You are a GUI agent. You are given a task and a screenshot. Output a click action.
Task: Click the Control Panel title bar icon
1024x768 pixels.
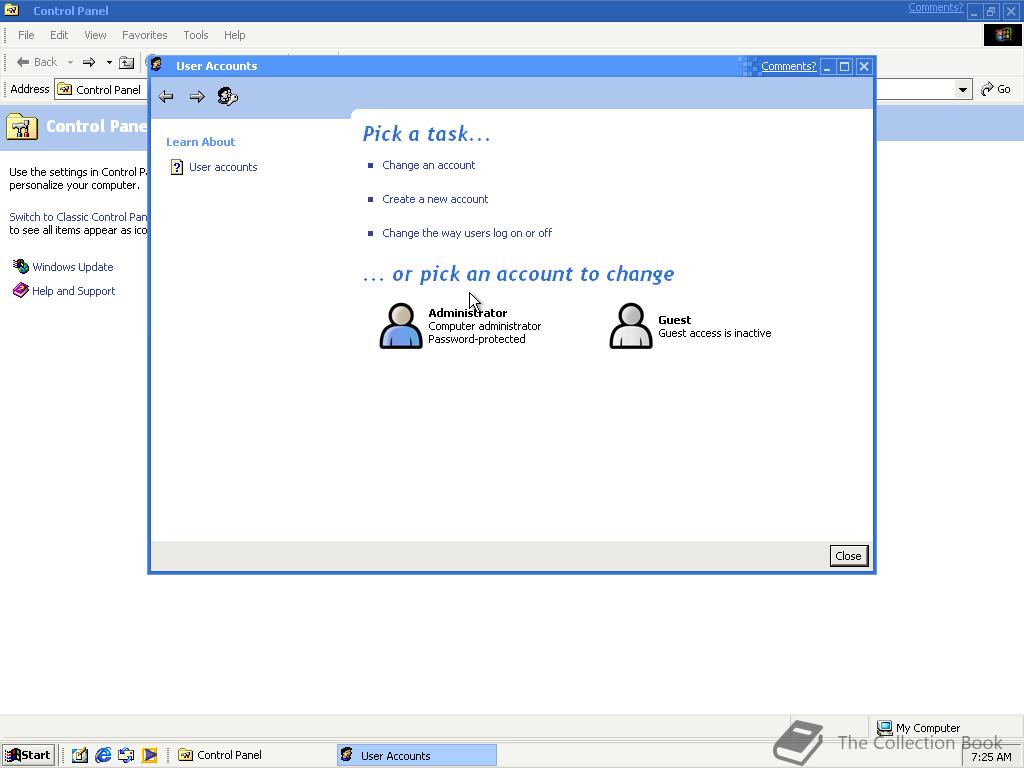12,10
